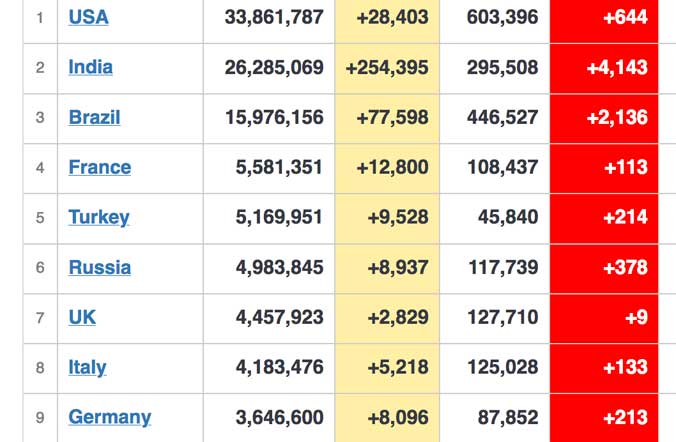
Task: Open the Brazil country link
Action: tap(94, 117)
